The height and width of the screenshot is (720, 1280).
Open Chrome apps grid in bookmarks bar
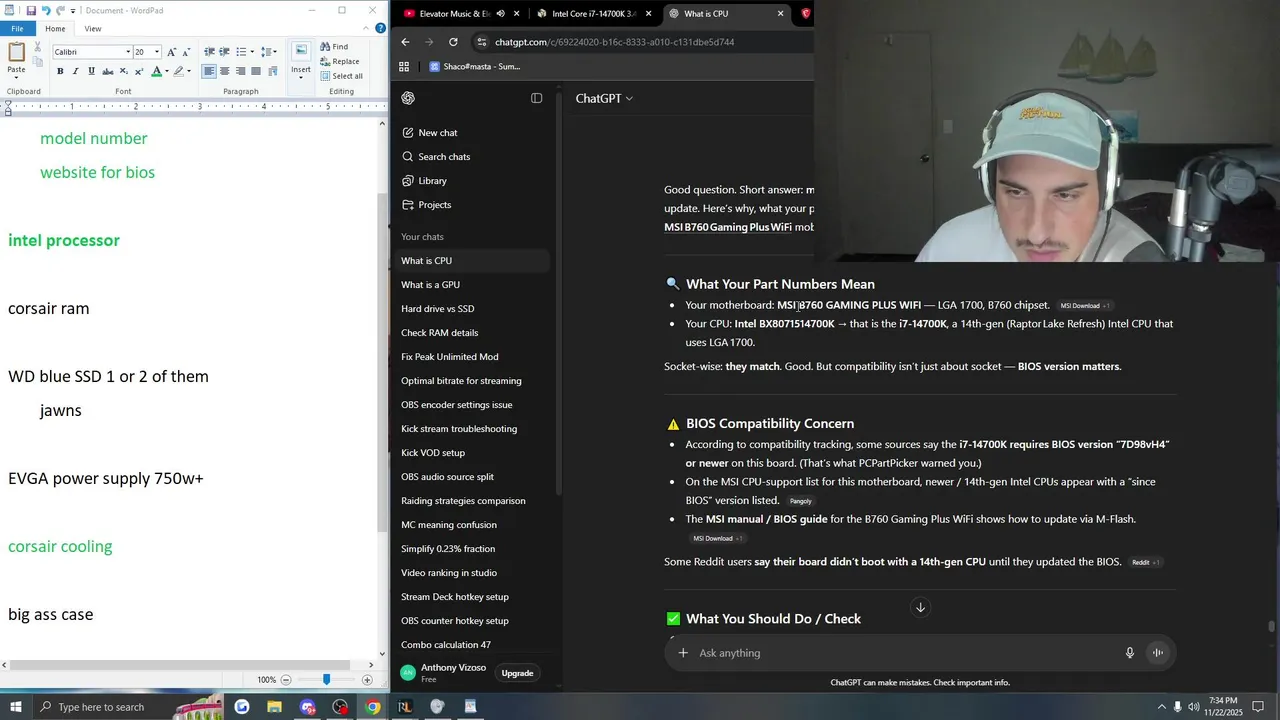[x=404, y=67]
